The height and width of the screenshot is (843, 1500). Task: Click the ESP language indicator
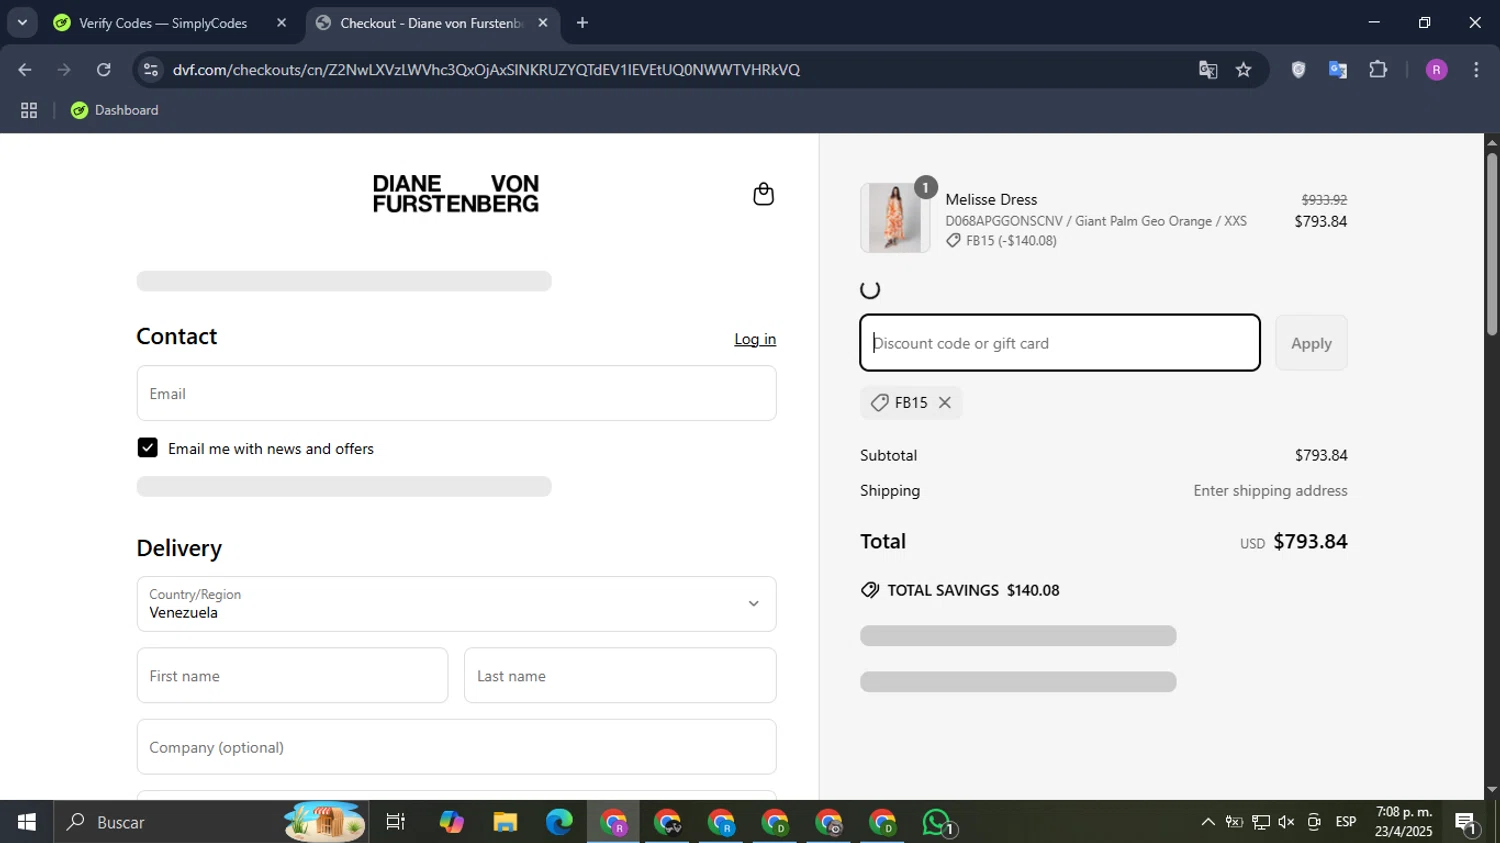pyautogui.click(x=1346, y=822)
